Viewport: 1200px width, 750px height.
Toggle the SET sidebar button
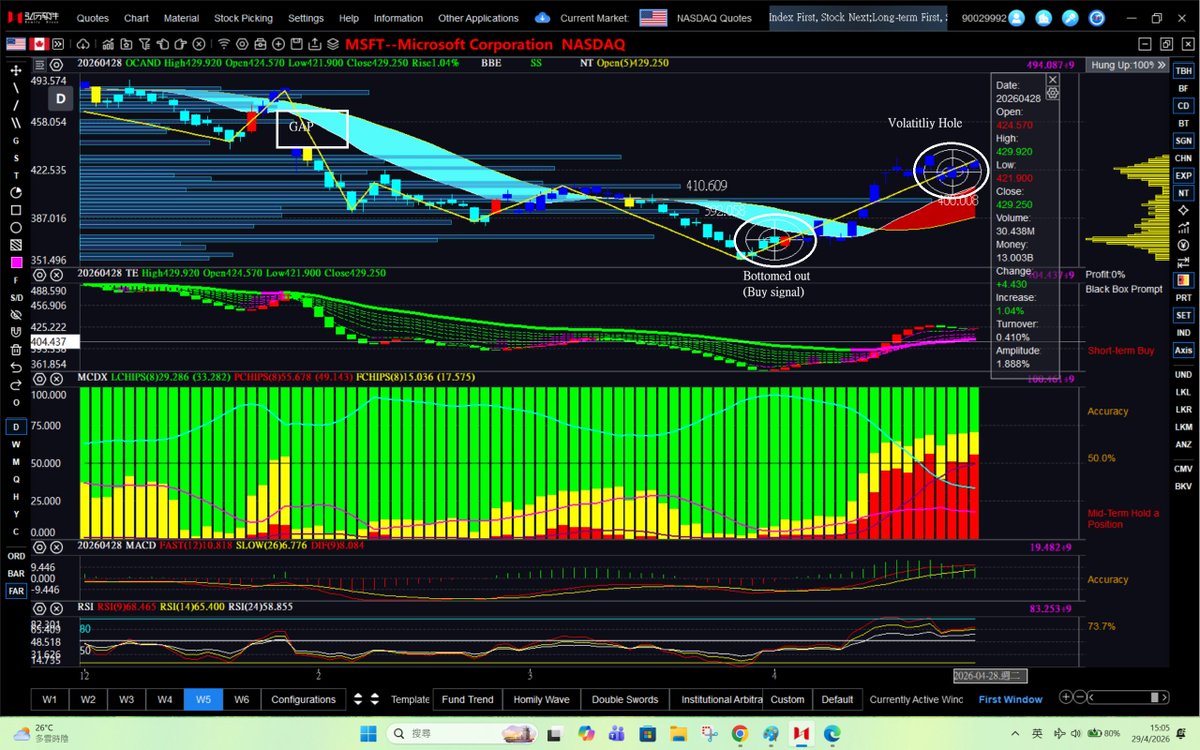1184,315
